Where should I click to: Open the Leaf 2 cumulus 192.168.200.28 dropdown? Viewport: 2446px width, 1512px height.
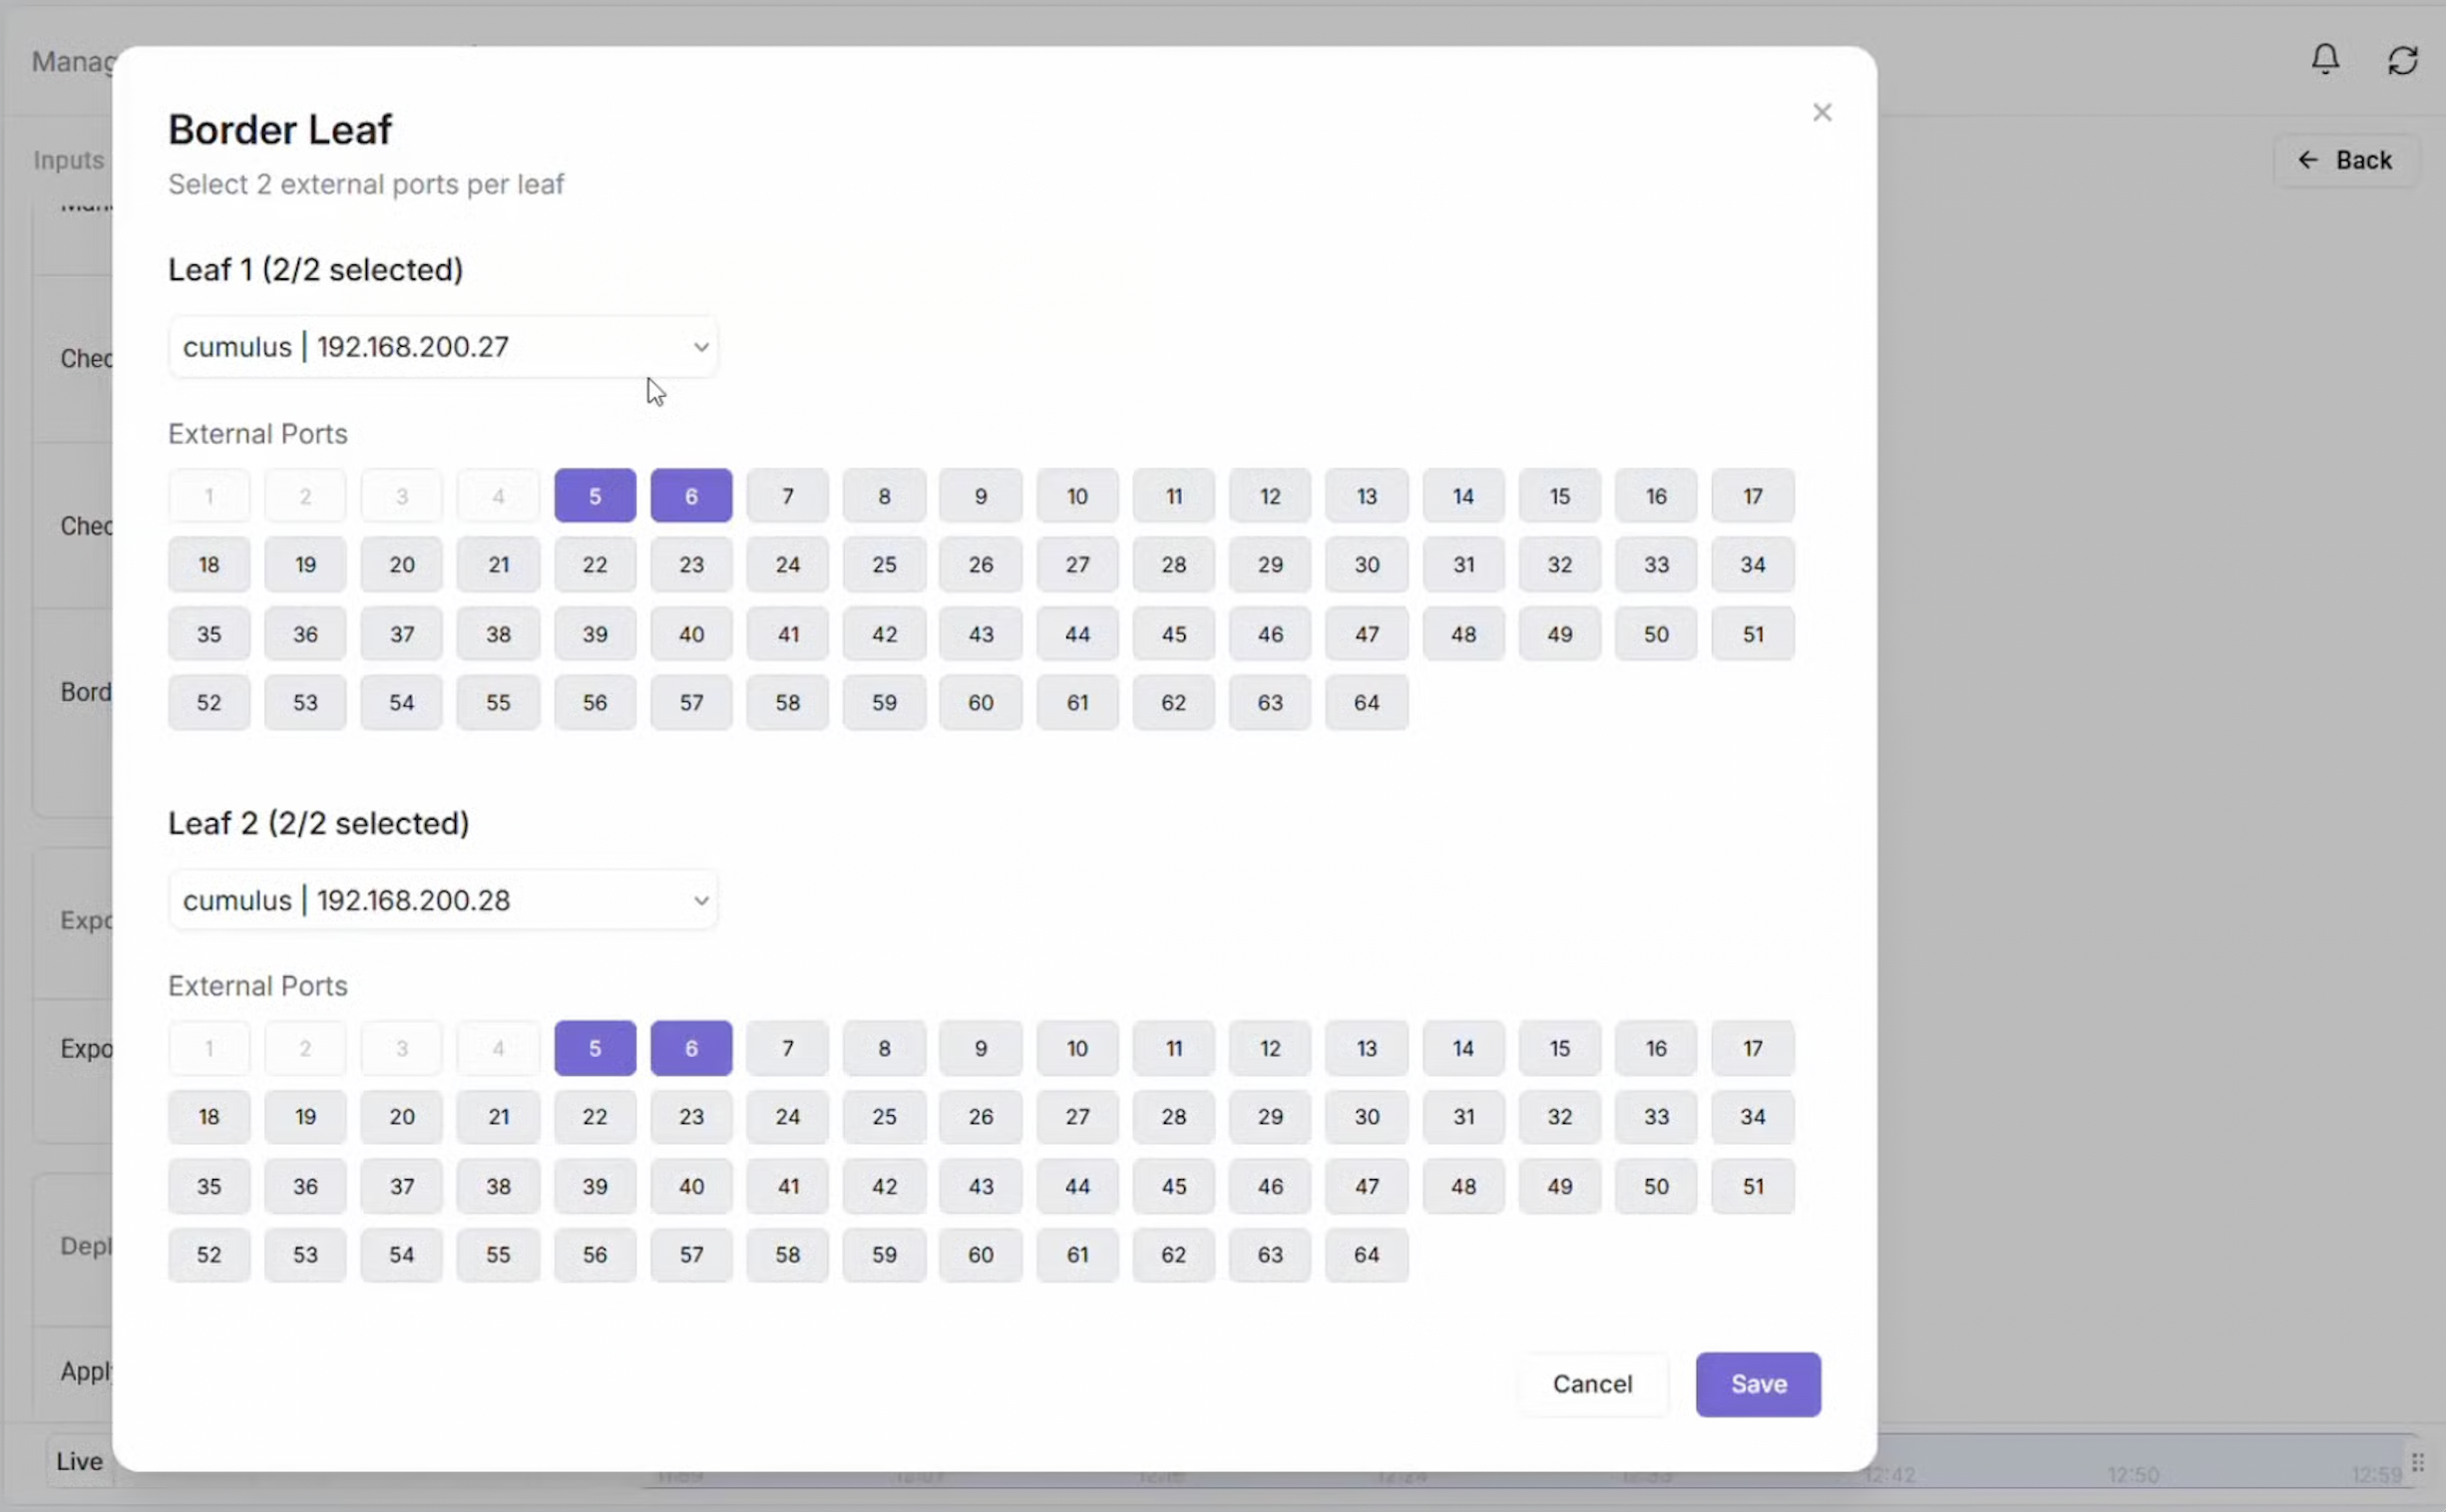click(x=442, y=900)
